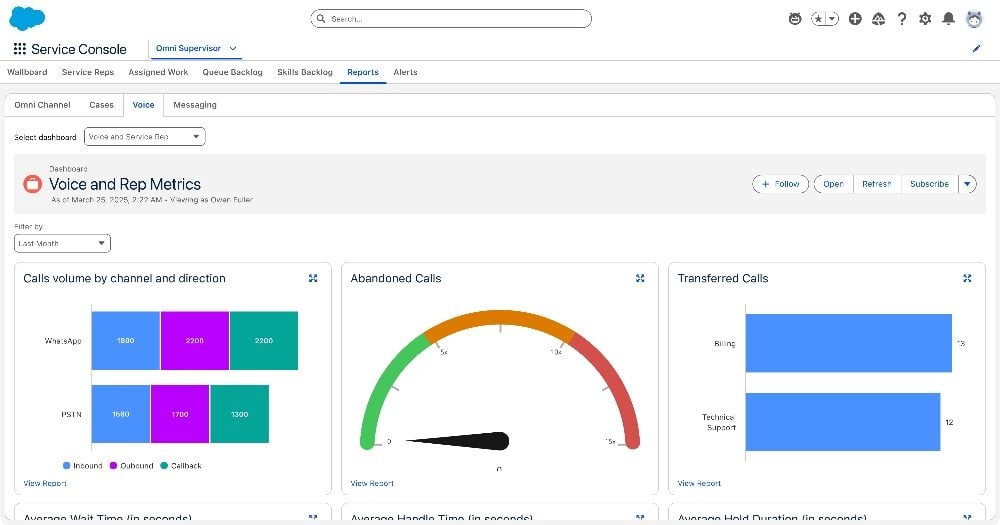1000x525 pixels.
Task: Follow the Voice and Rep Metrics dashboard
Action: pos(781,184)
